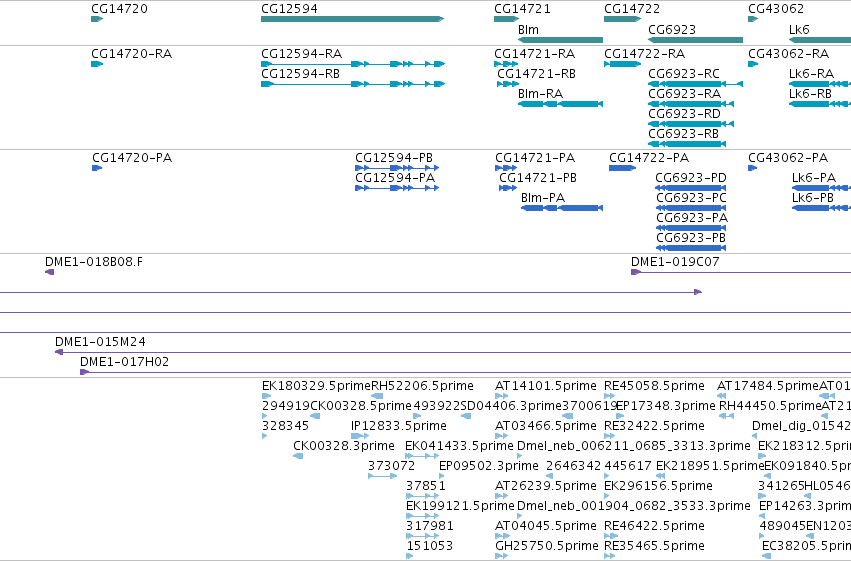The image size is (851, 561).
Task: Click the Lk6-RA transcript
Action: pyautogui.click(x=820, y=84)
